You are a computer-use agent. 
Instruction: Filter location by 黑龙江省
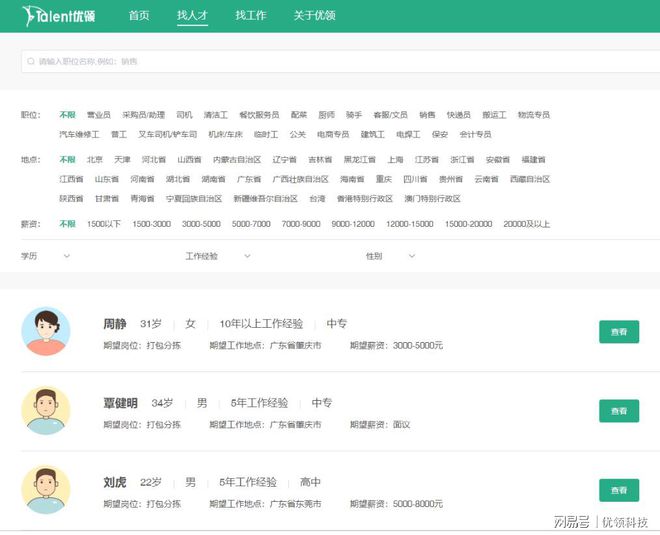point(360,160)
